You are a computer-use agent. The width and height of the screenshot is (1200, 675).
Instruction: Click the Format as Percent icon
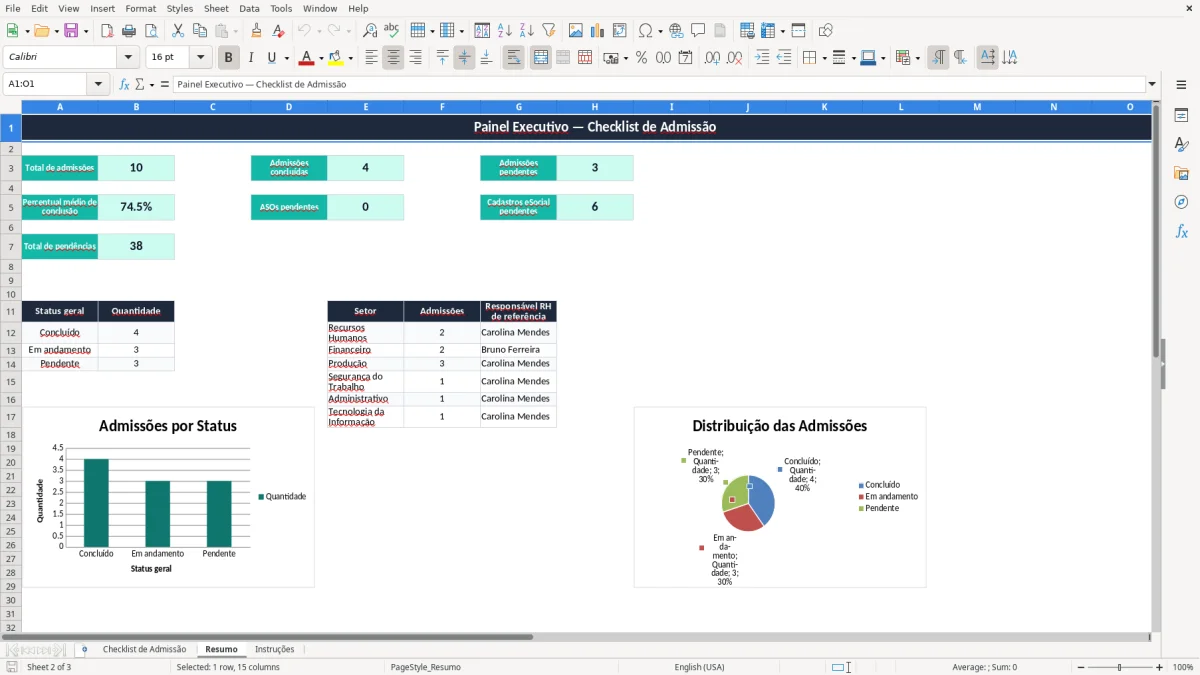642,58
